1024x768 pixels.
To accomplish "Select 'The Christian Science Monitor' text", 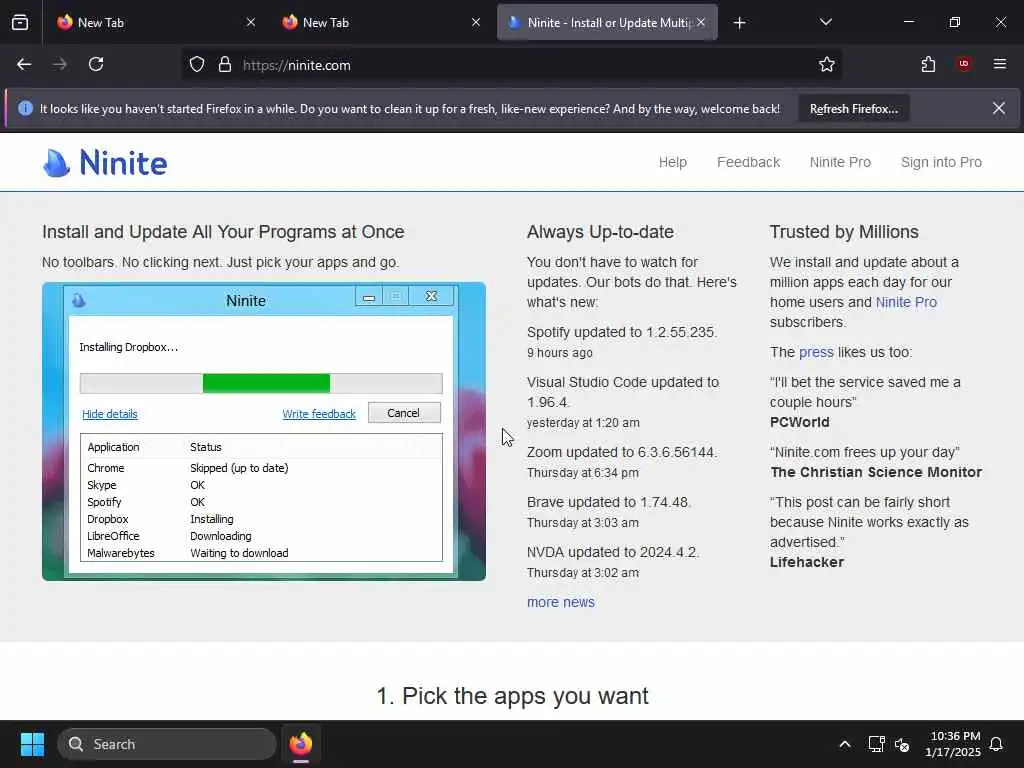I will [876, 472].
